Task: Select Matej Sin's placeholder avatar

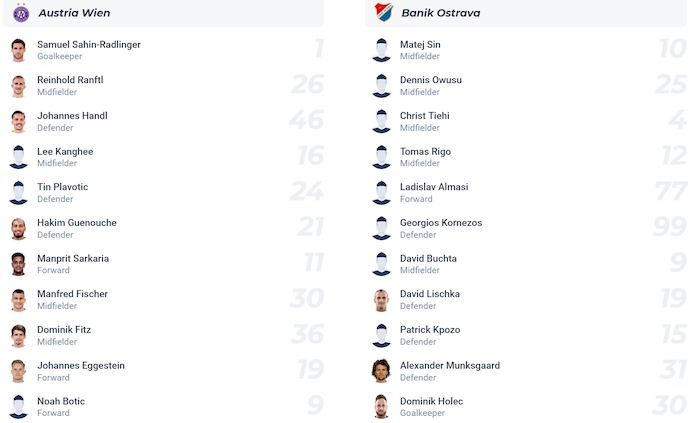Action: 381,51
